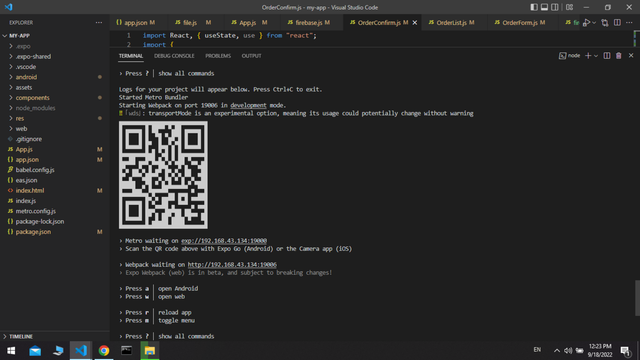The height and width of the screenshot is (360, 640).
Task: Open babel.config.js file
Action: (x=55, y=170)
